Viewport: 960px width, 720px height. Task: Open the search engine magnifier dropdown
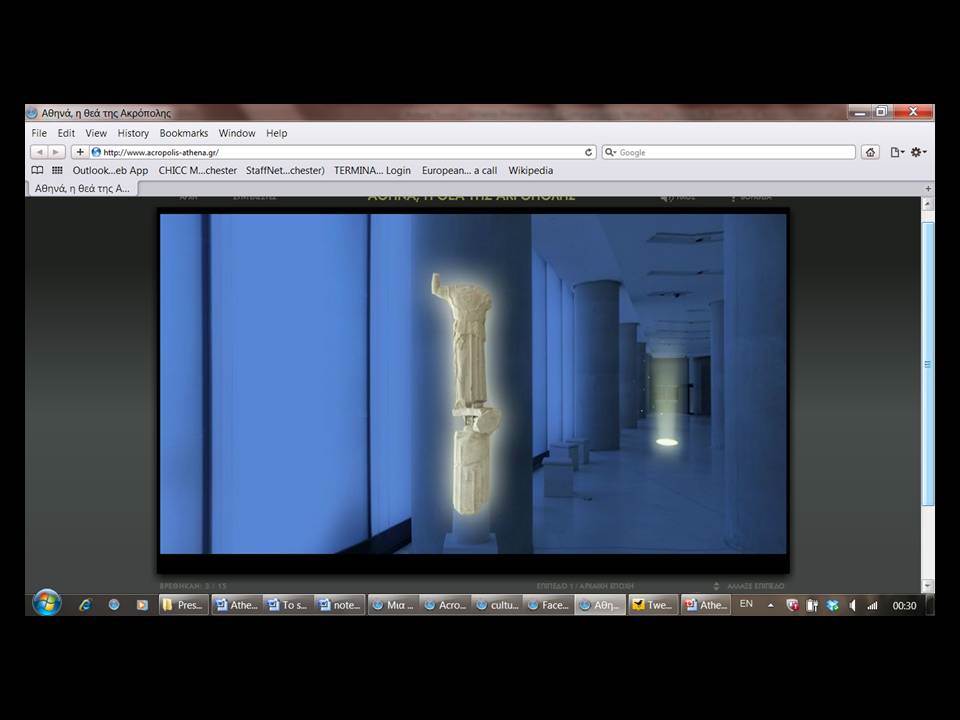pos(610,152)
